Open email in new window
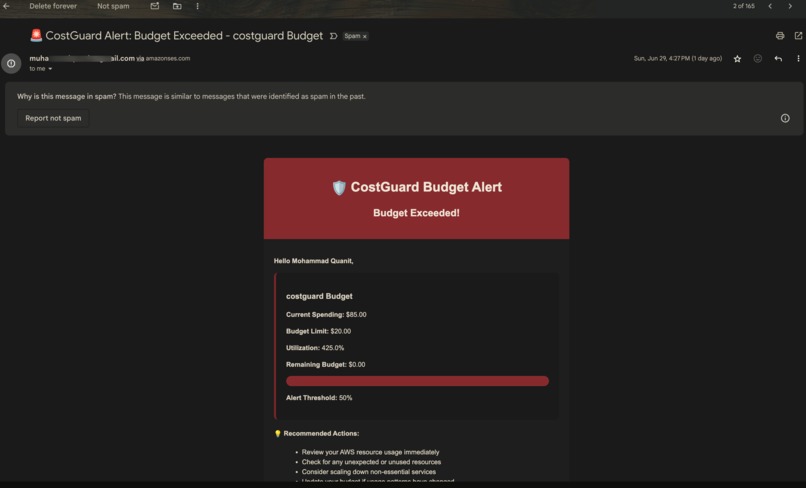This screenshot has height=488, width=806. coord(798,35)
